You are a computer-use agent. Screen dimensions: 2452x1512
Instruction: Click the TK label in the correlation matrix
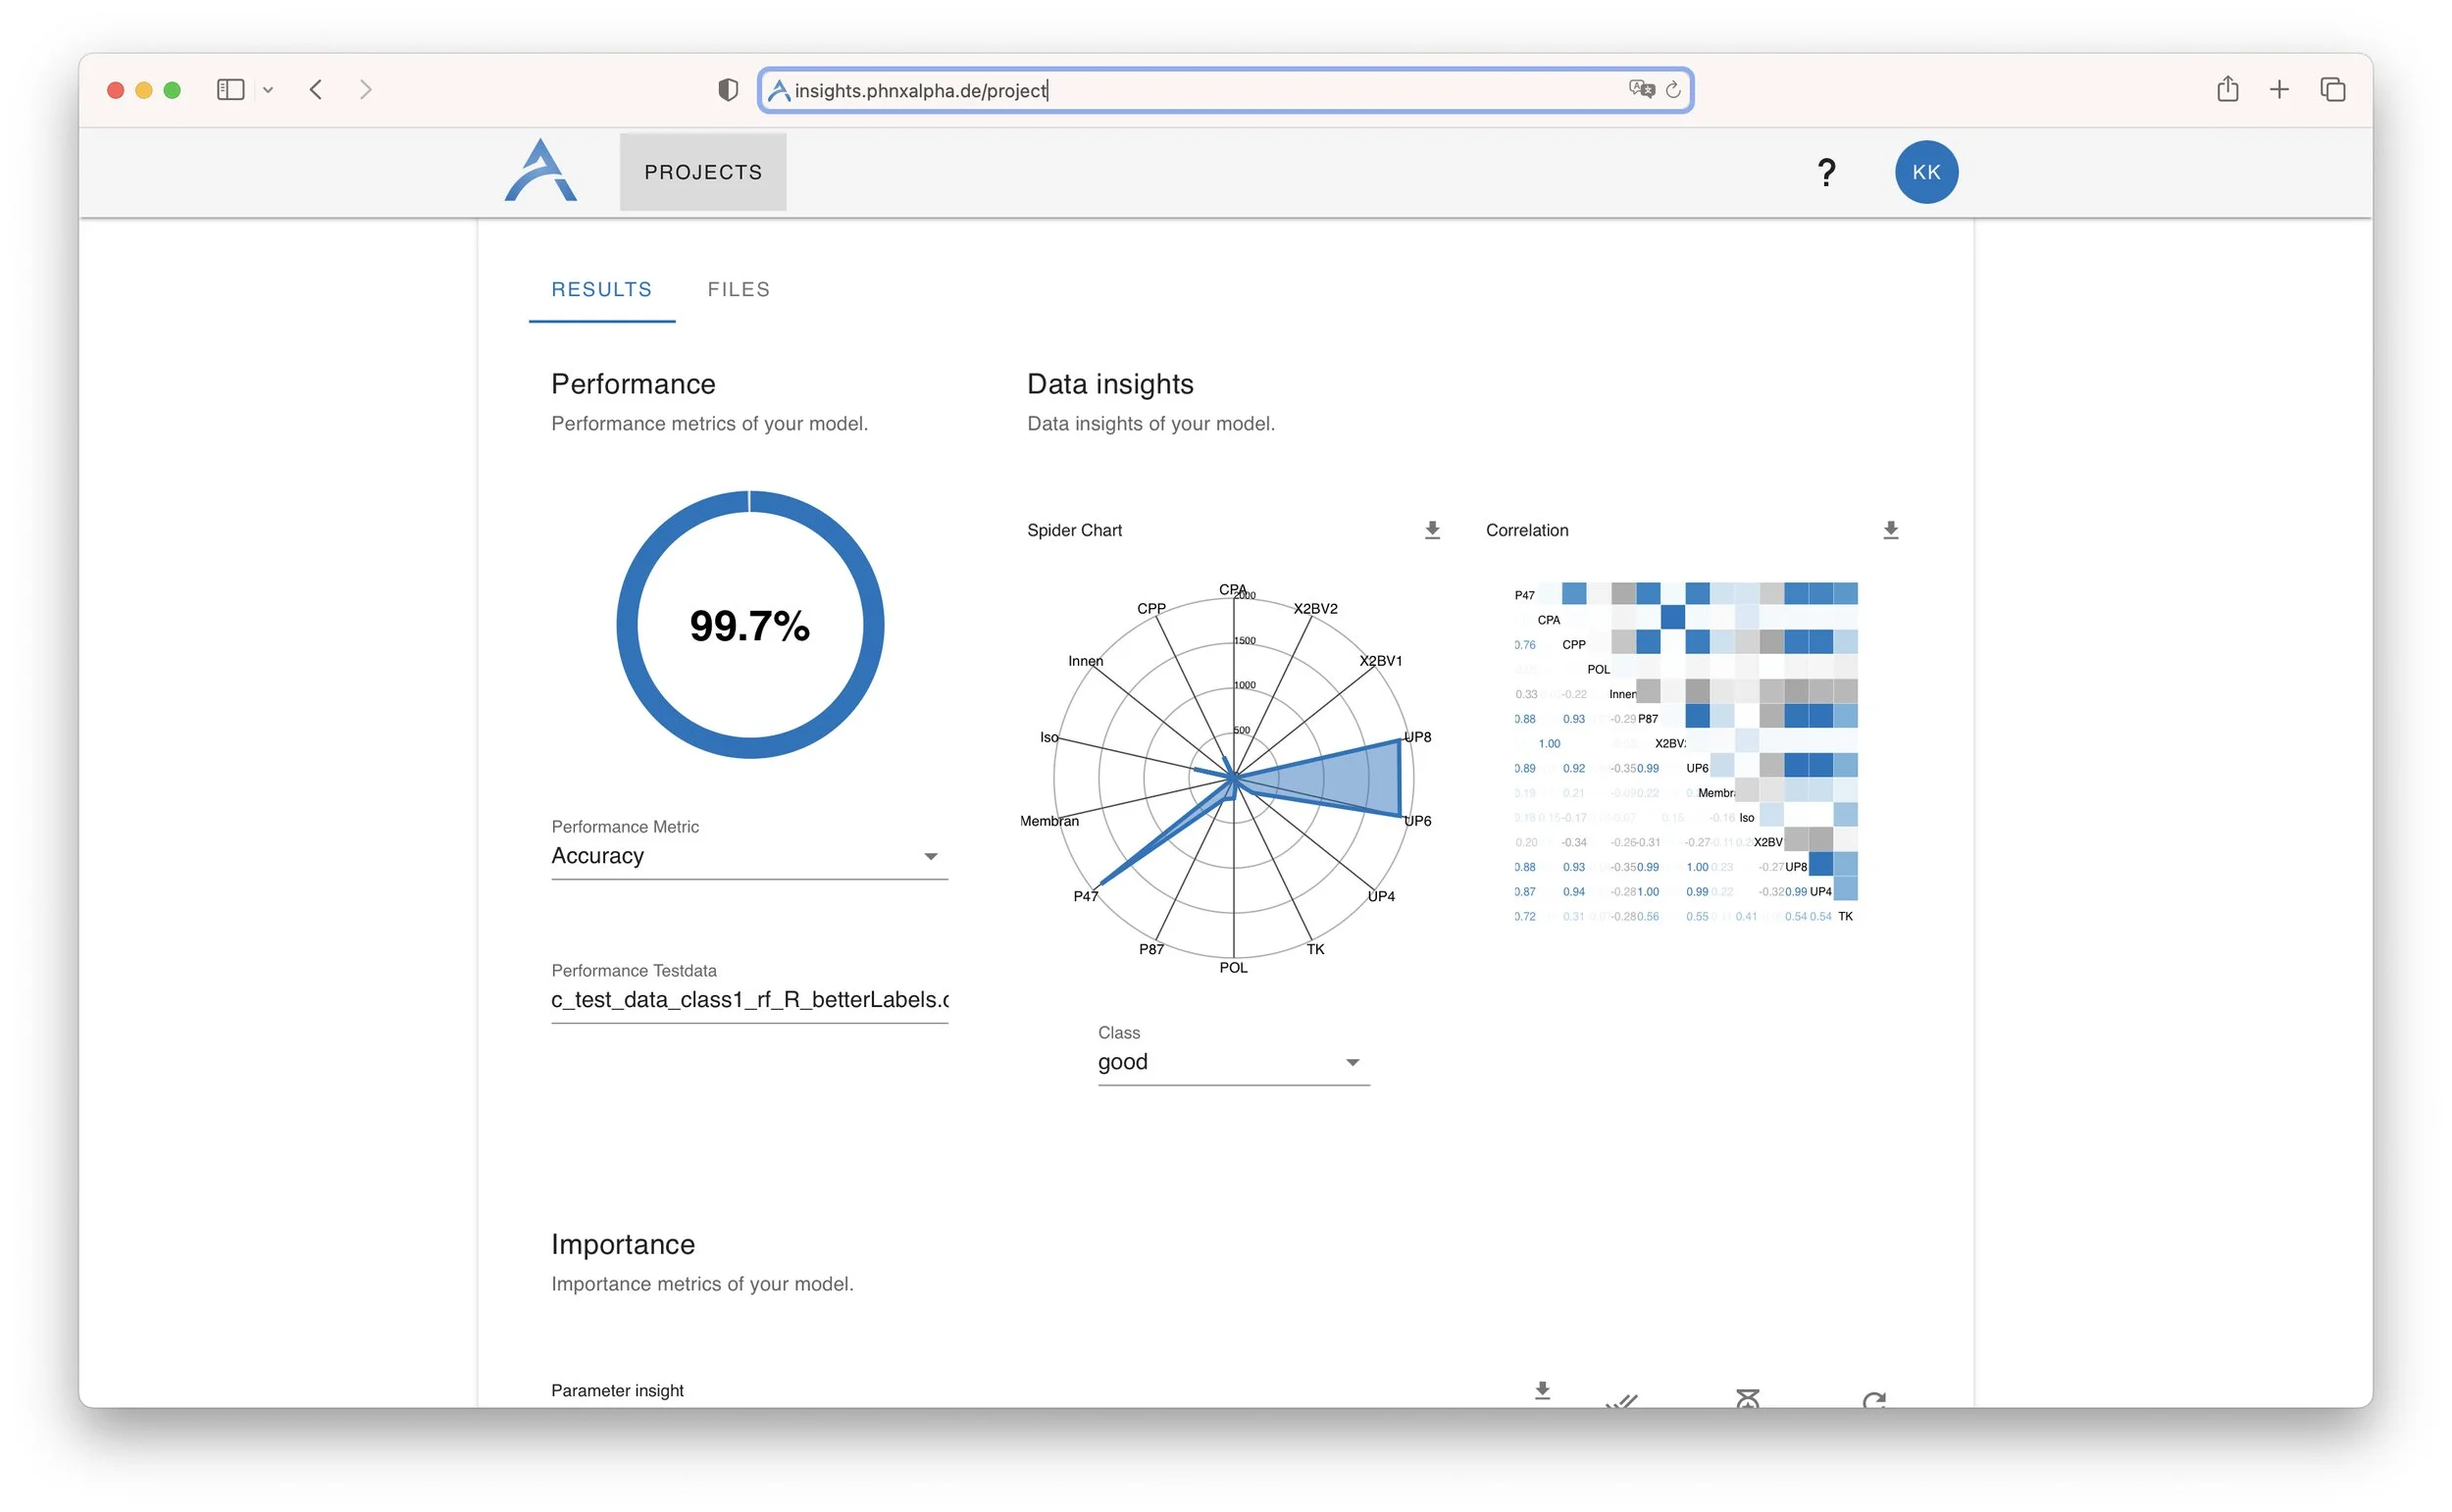click(1845, 916)
